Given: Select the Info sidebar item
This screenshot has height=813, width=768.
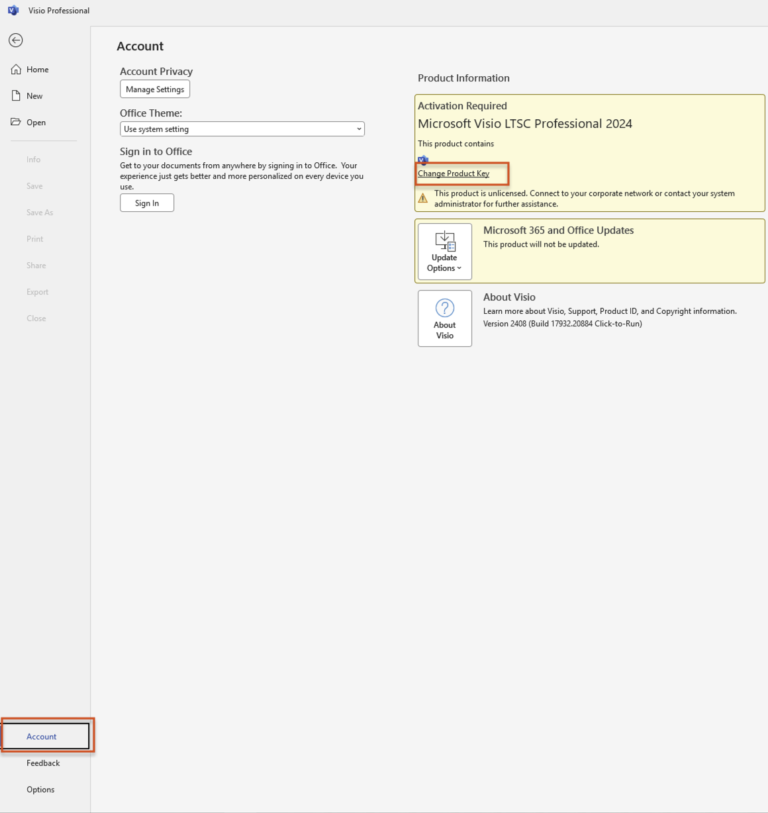Looking at the screenshot, I should point(33,159).
